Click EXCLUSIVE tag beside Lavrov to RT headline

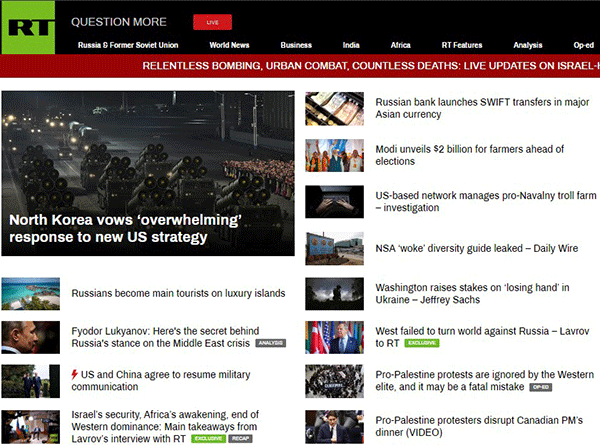422,343
